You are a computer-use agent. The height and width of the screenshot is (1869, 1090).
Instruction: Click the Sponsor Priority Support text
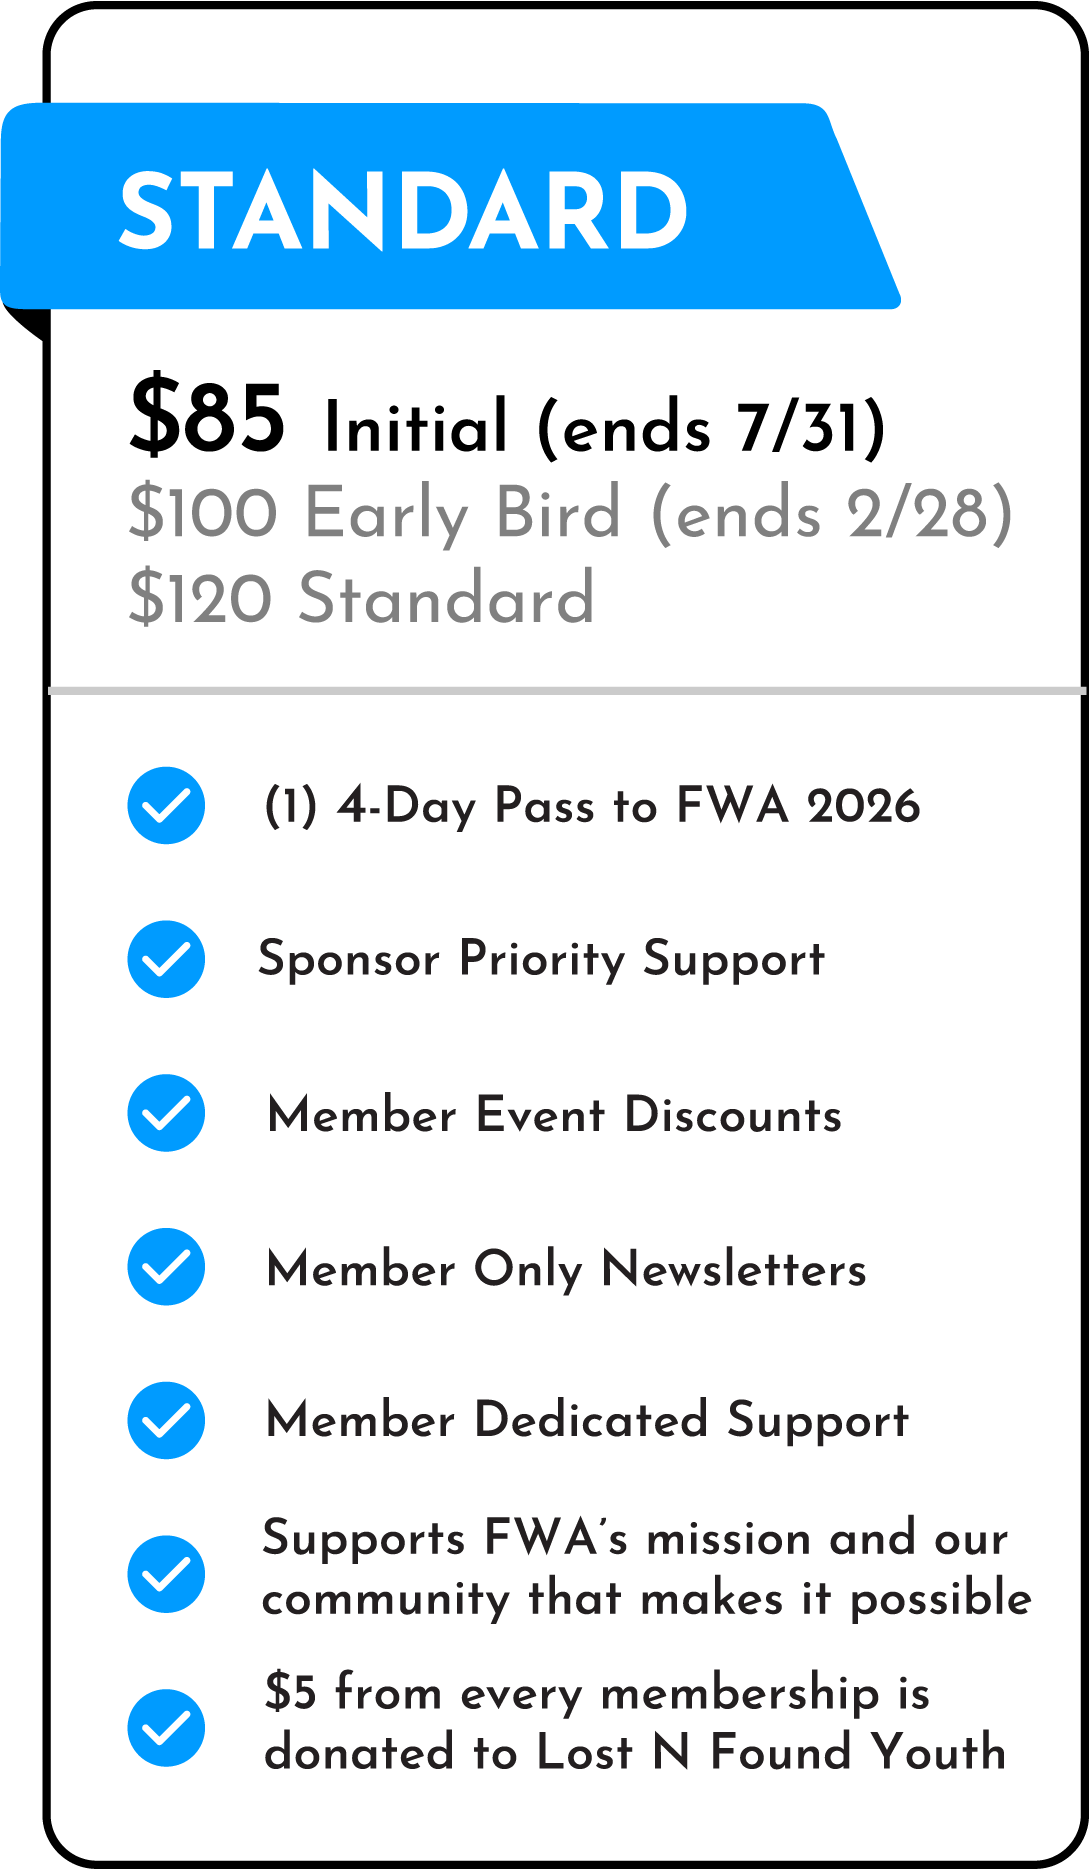coord(541,960)
